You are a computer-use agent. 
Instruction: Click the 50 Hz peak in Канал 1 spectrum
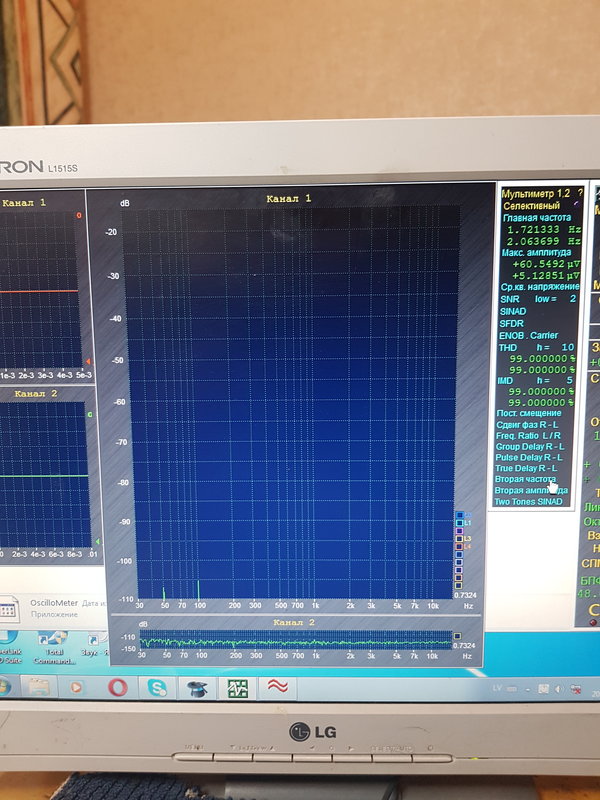(x=164, y=593)
